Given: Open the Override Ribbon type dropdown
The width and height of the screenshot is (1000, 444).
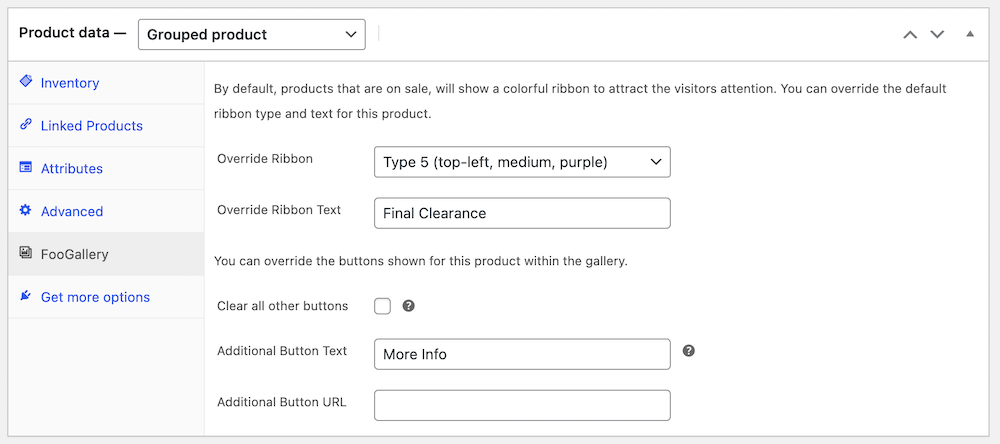Looking at the screenshot, I should pos(522,162).
